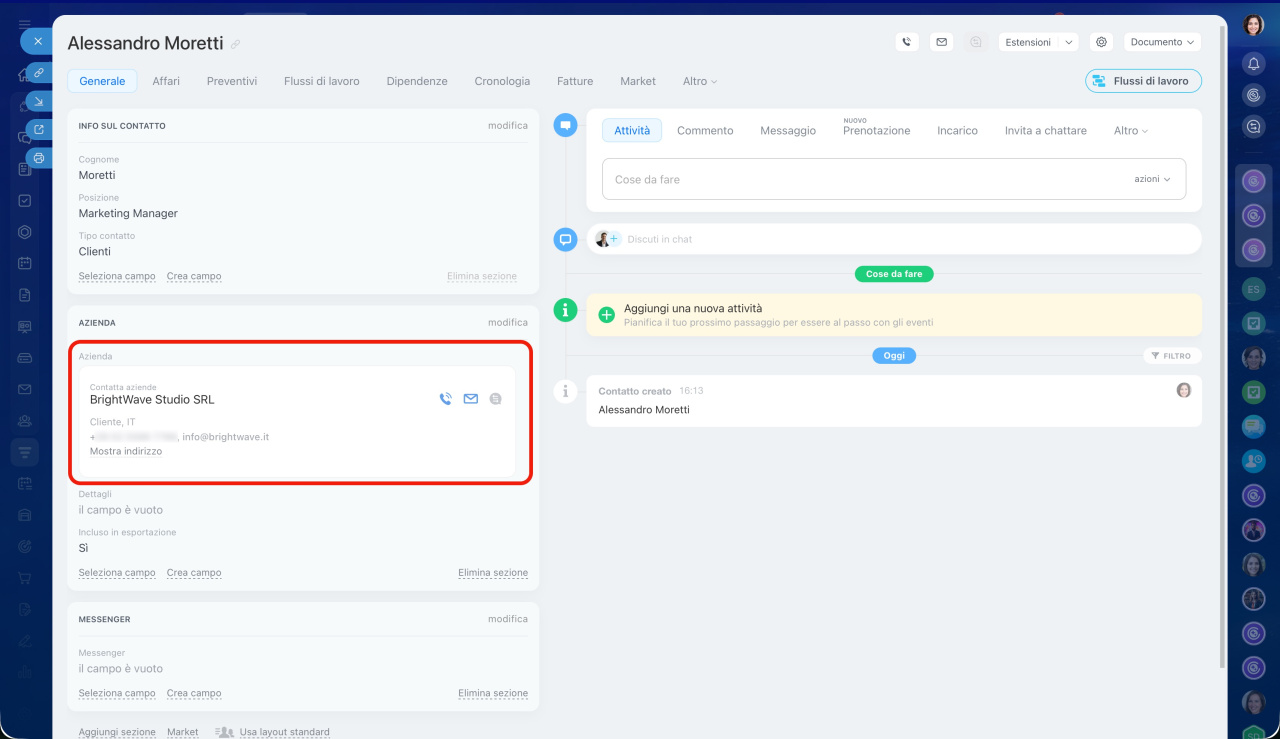Screen dimensions: 1280x739
Task: Email BrightWave Studio SRL via envelope icon
Action: pos(470,399)
